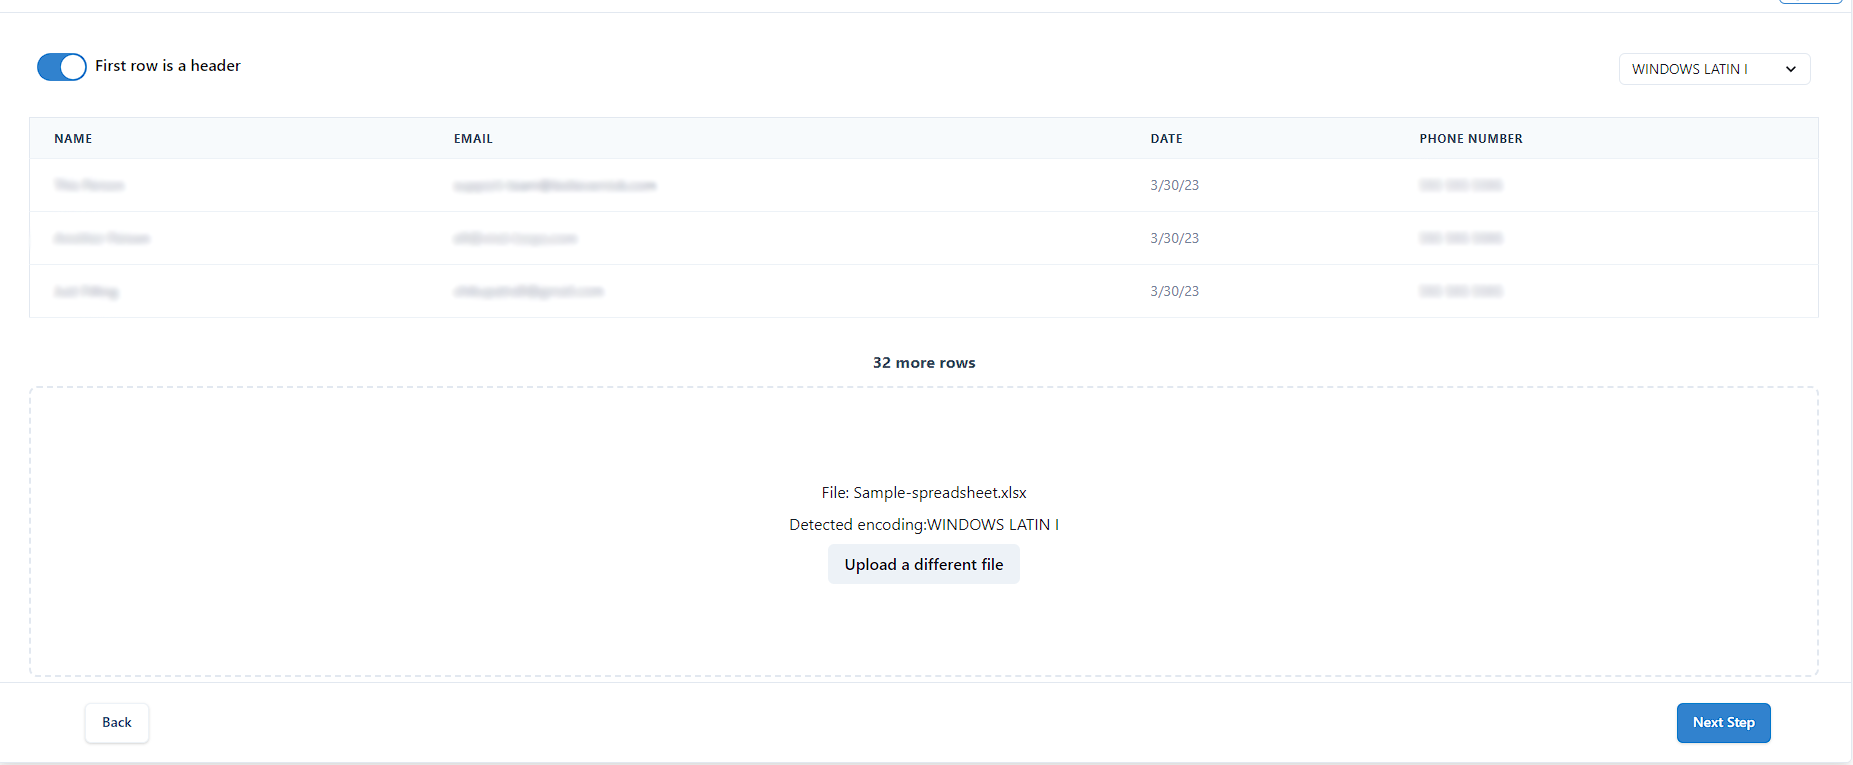Click the 32 more rows label
The height and width of the screenshot is (765, 1853).
(x=924, y=363)
